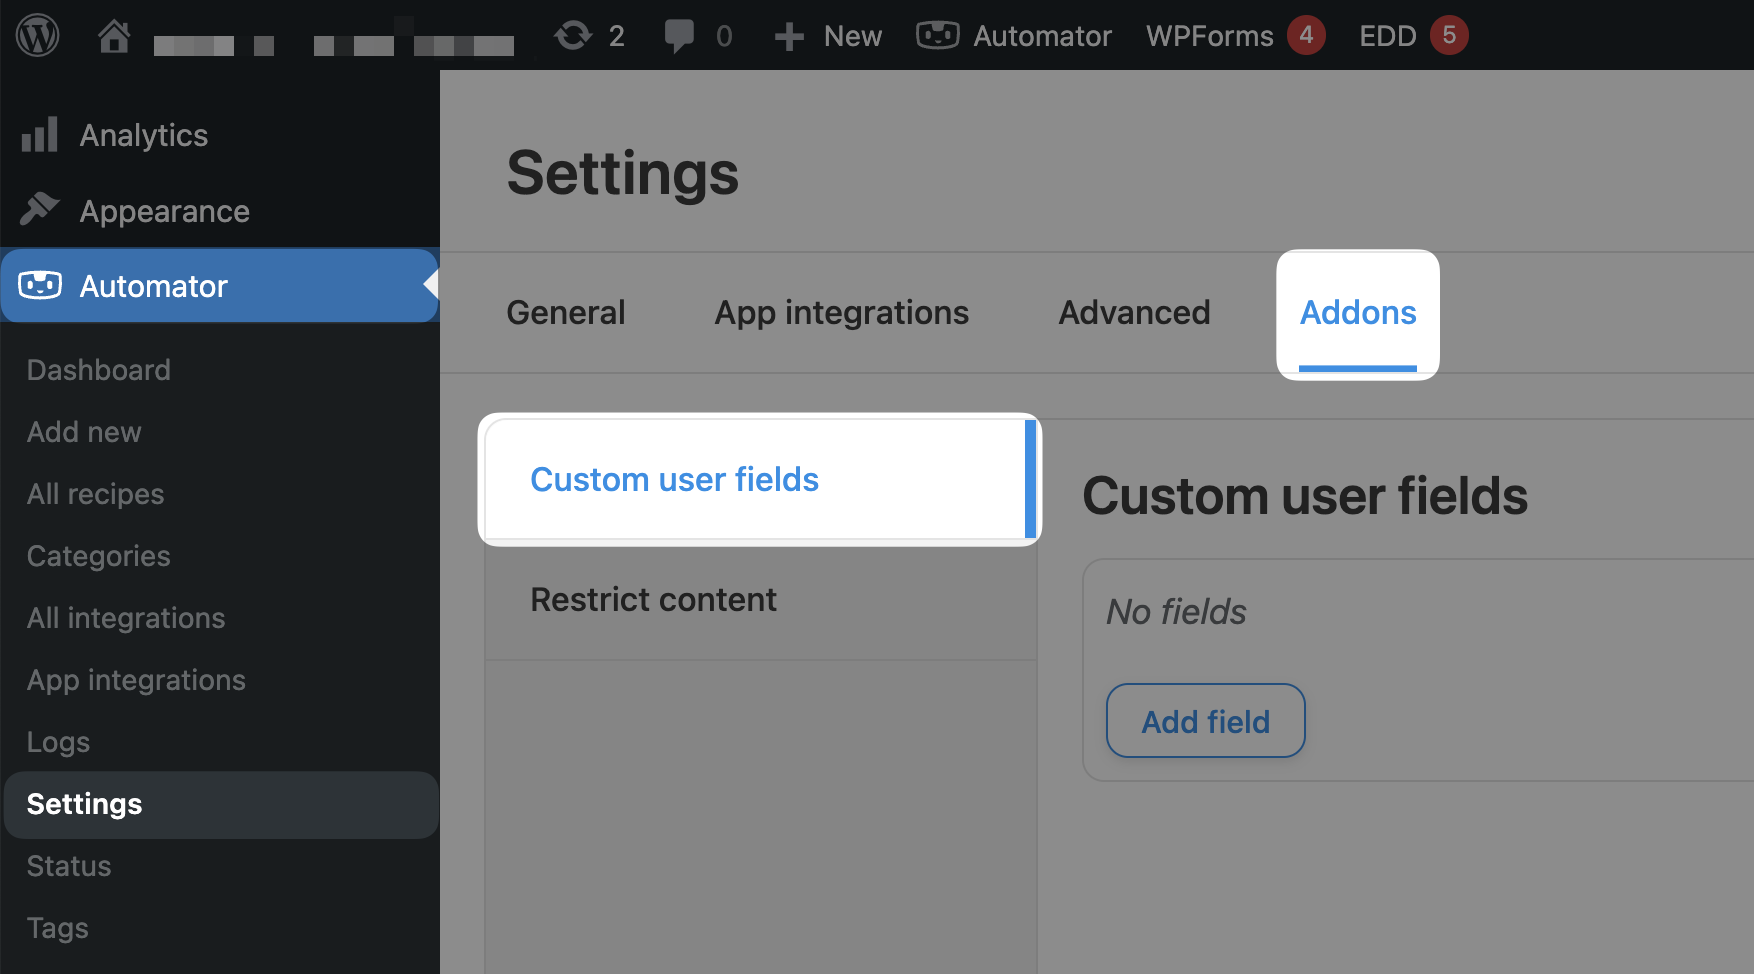The width and height of the screenshot is (1754, 974).
Task: Open Logs from the Automator submenu
Action: [x=58, y=742]
